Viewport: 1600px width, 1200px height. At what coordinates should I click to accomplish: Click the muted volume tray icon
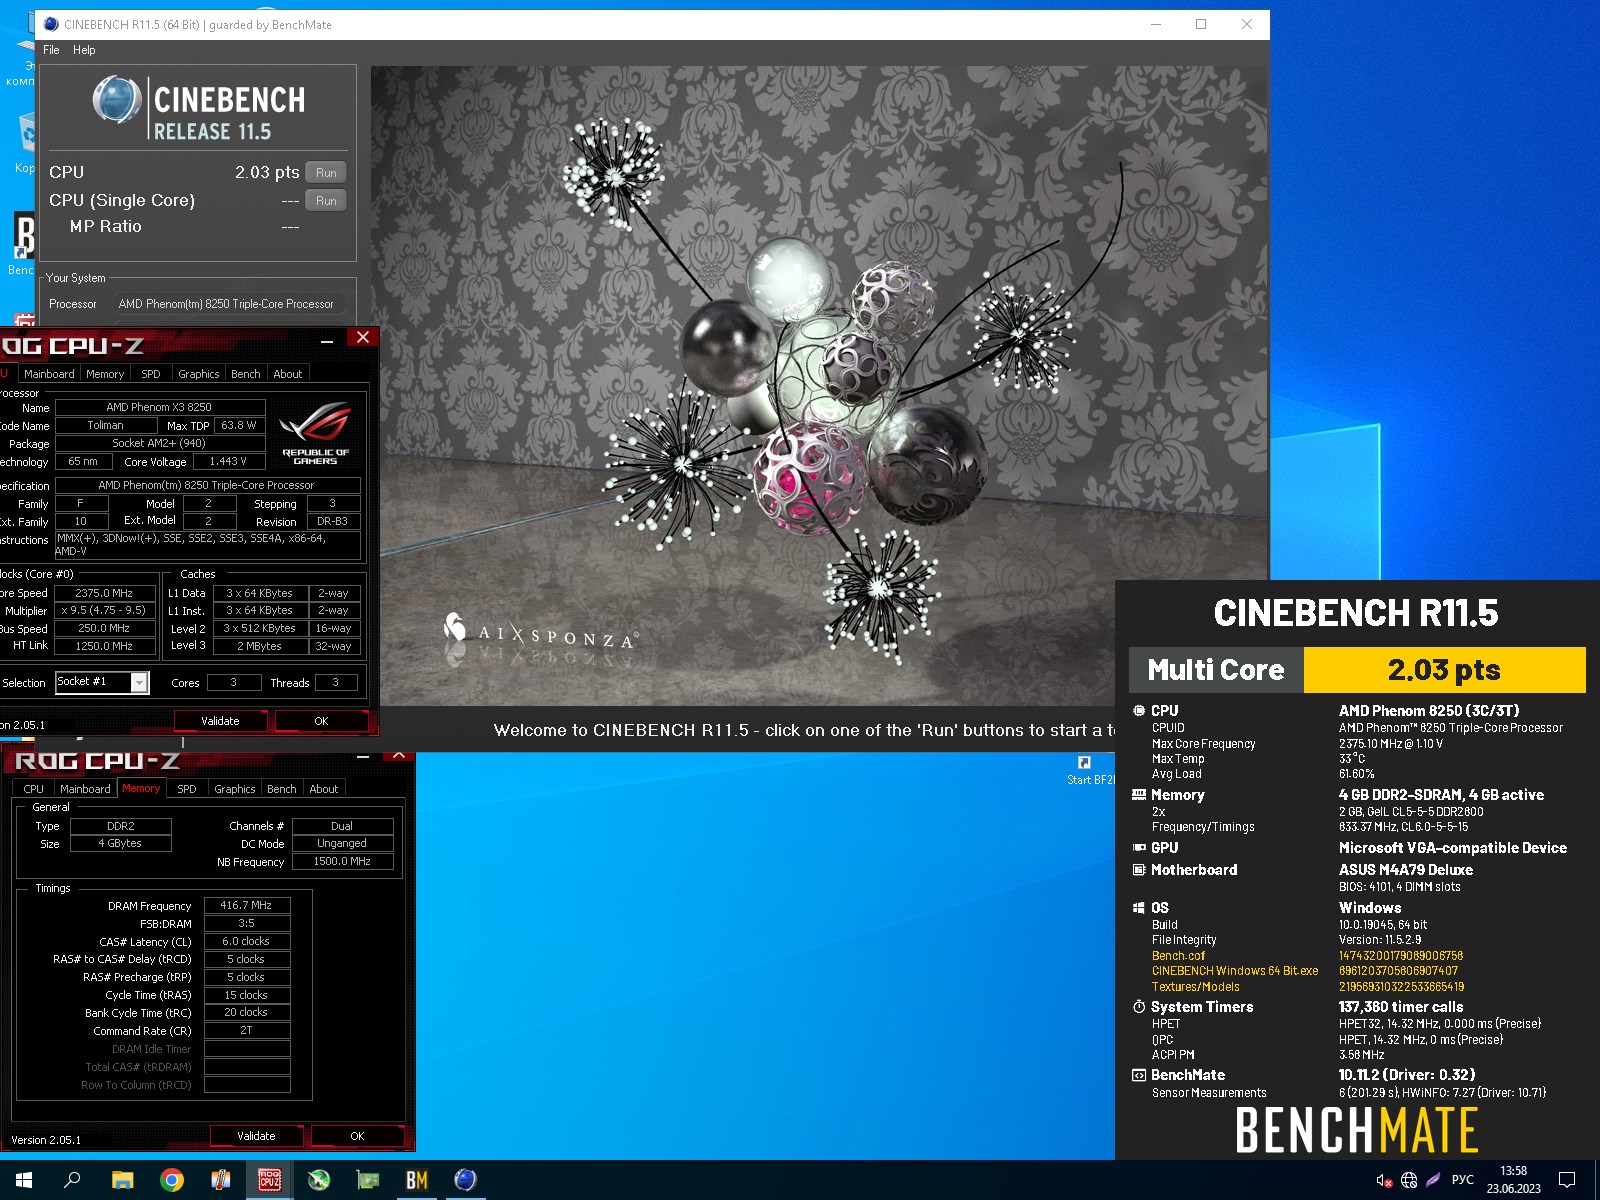tap(1384, 1180)
